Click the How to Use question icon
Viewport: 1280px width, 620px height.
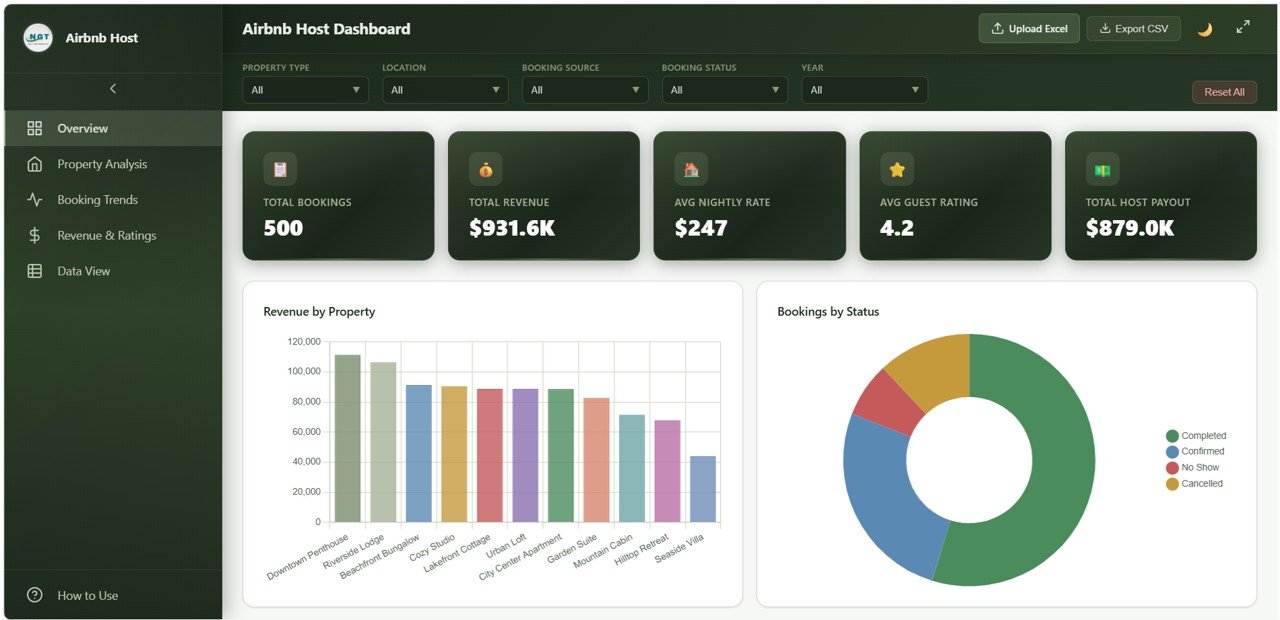point(34,595)
